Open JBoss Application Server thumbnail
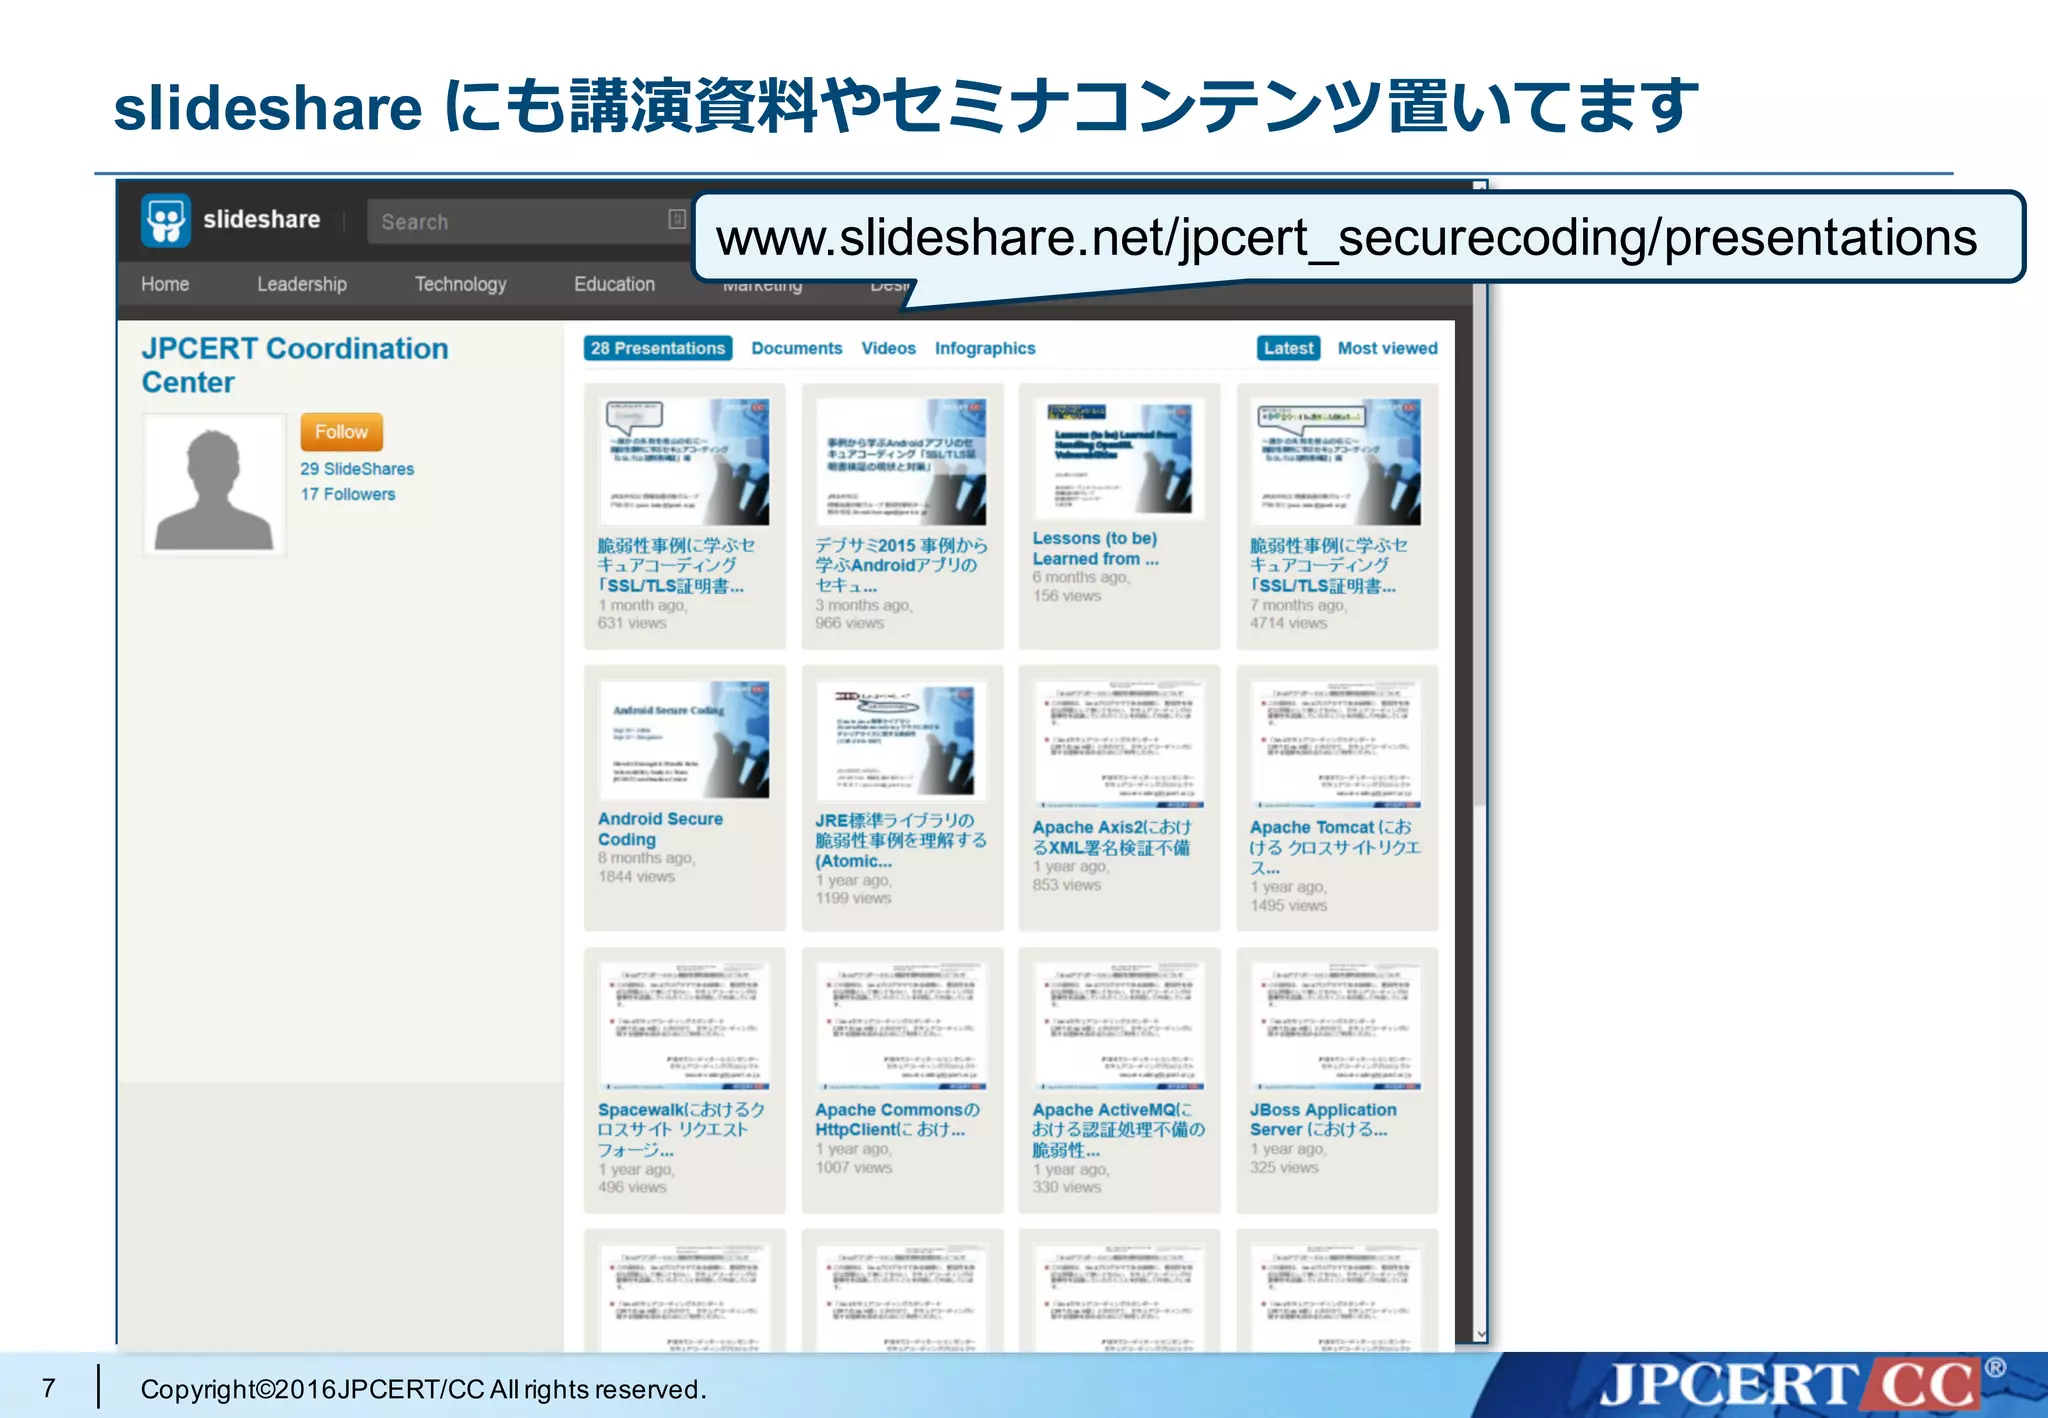The width and height of the screenshot is (2048, 1418). 1337,1027
